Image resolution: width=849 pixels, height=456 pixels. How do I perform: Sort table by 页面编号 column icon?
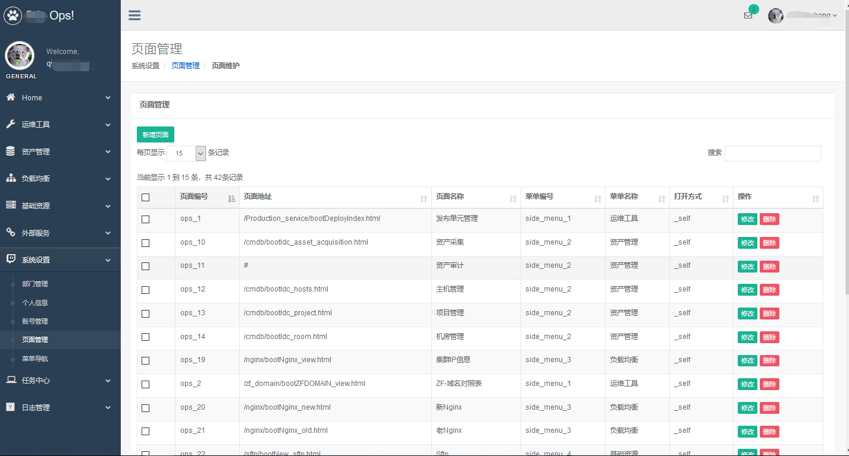[x=232, y=198]
